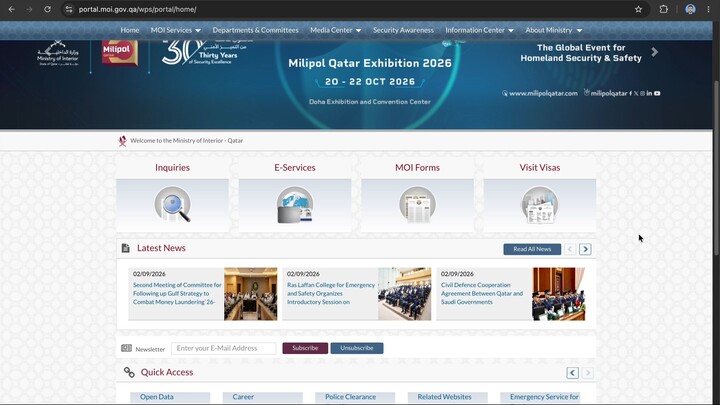The image size is (720, 405).
Task: Read the Civil Defence Cooperation Agreement news
Action: [482, 293]
